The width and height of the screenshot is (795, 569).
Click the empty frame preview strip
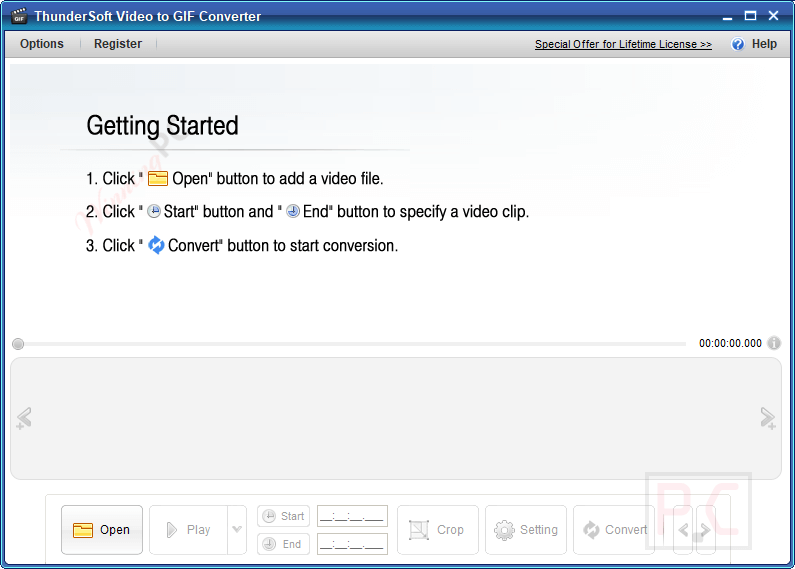click(395, 418)
